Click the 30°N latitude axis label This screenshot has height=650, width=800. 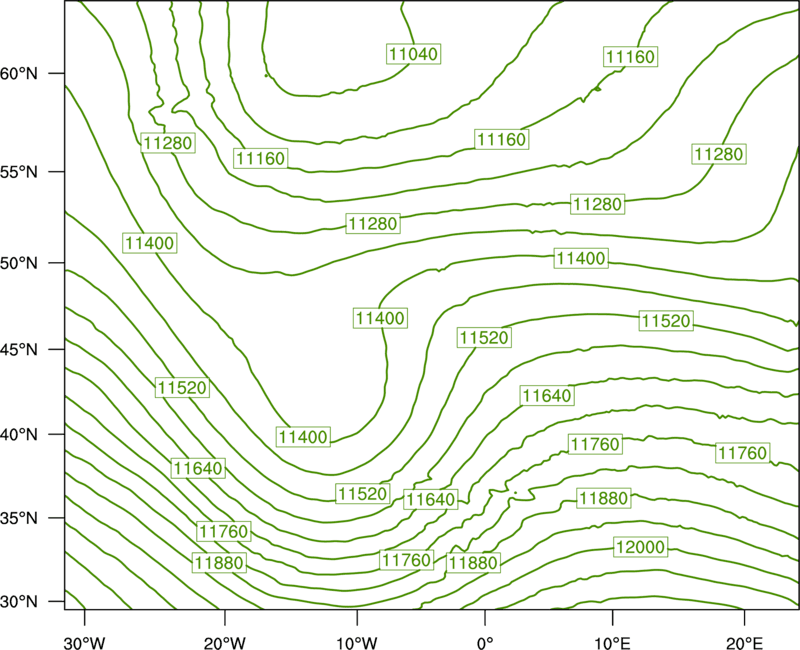(19, 602)
